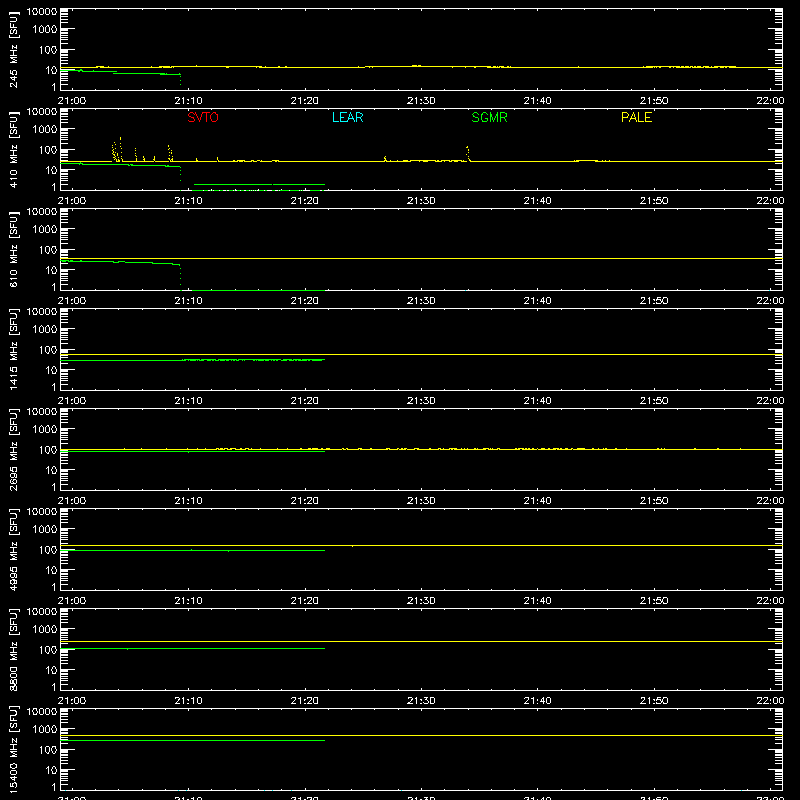
Task: Click the 21:00 tick label under 610 MHz plot
Action: point(72,301)
